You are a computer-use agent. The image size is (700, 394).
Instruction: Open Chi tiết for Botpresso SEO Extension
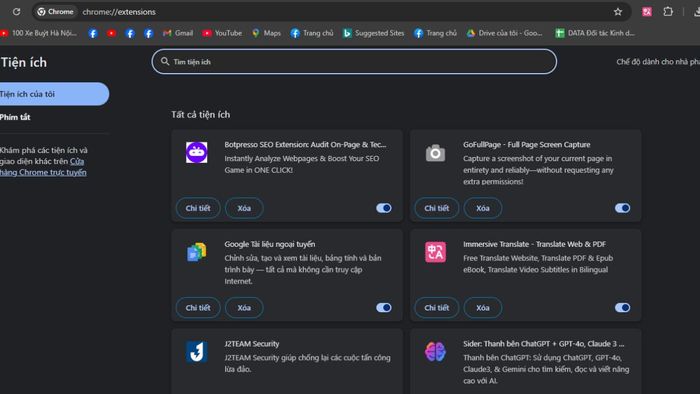[198, 208]
